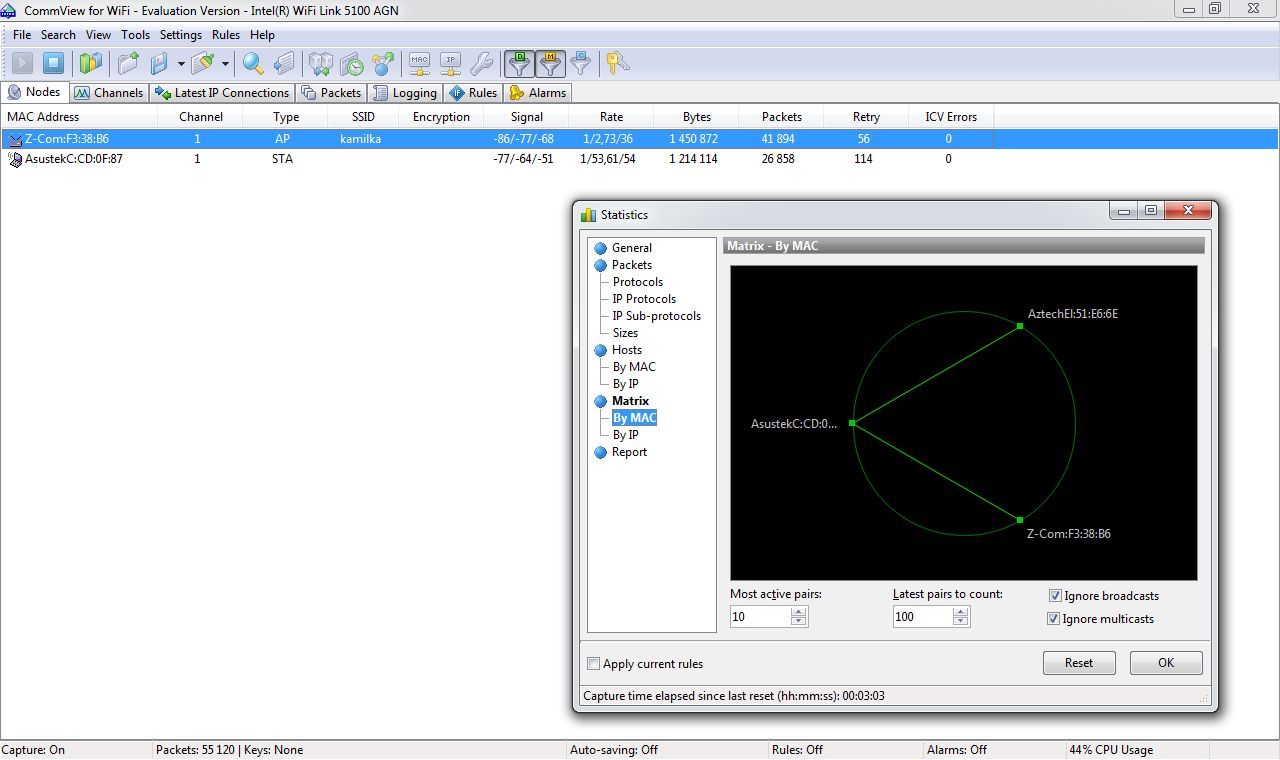Click the open-folder toolbar icon
Viewport: 1280px width, 760px height.
[129, 64]
